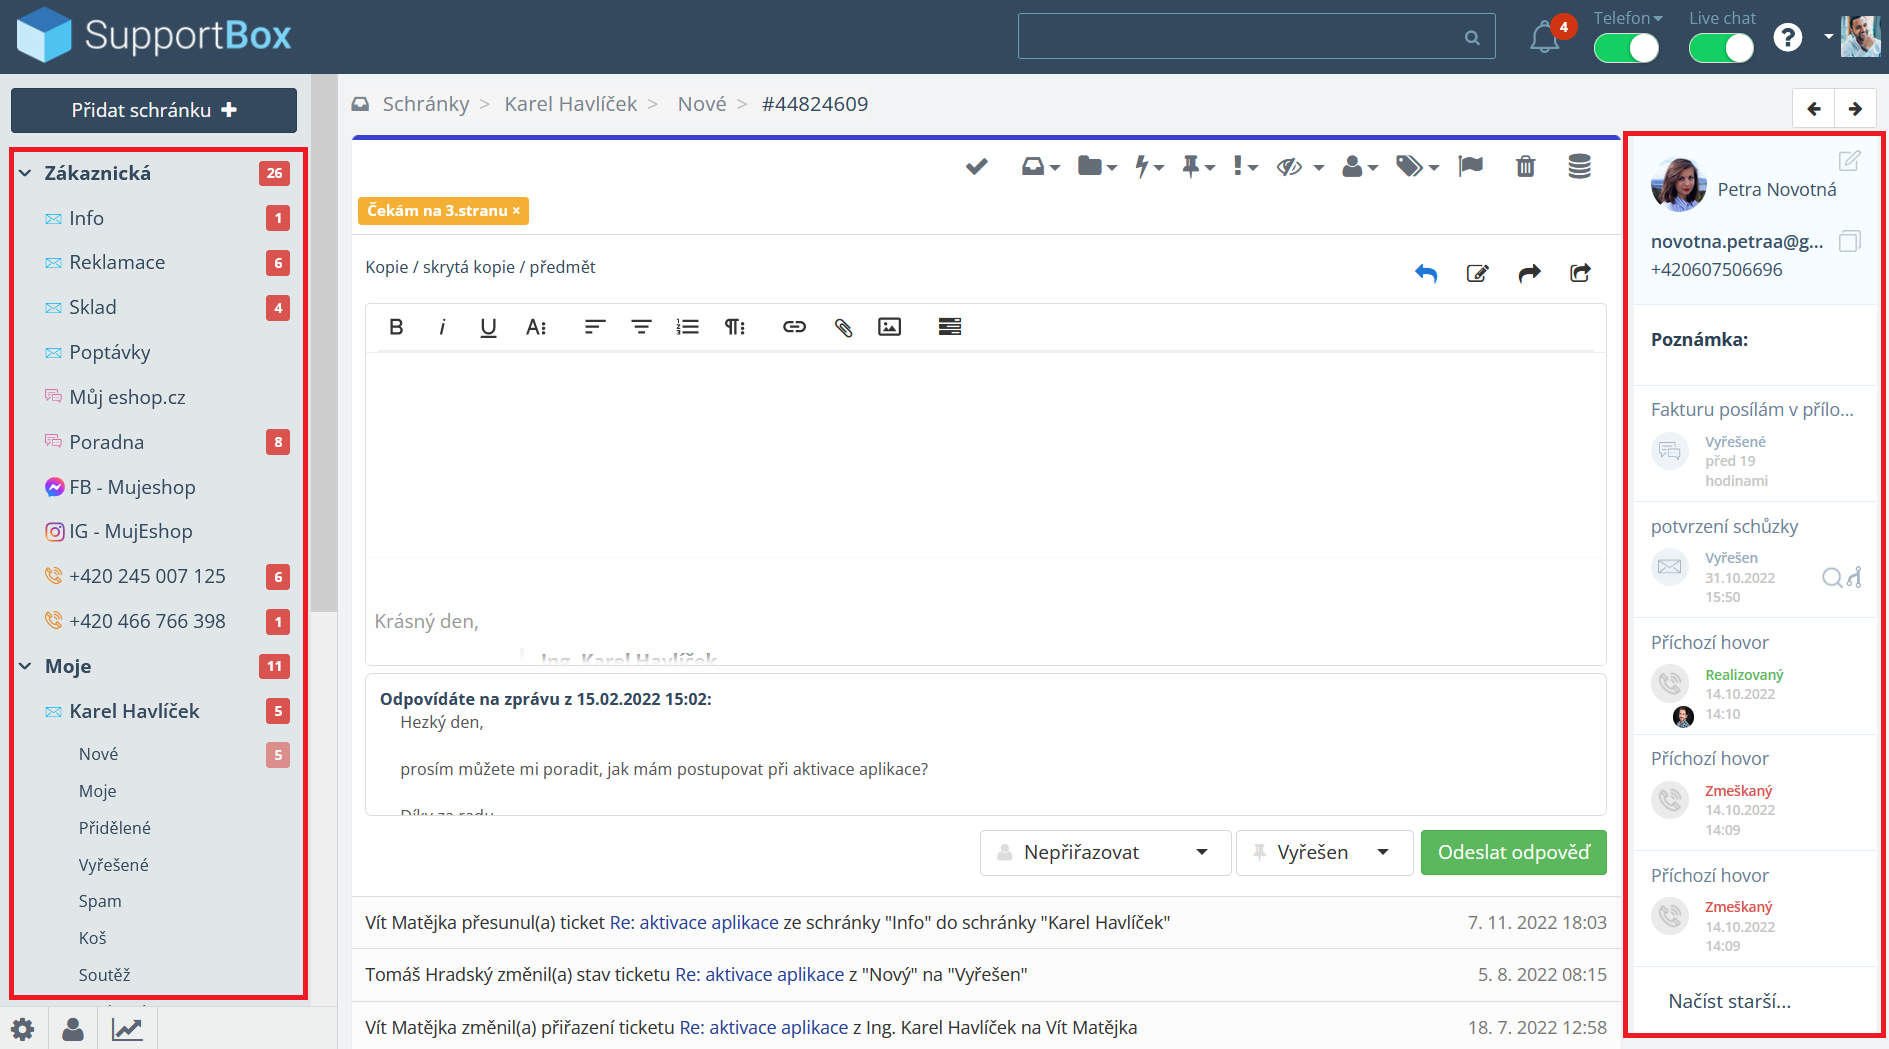Screen dimensions: 1889x1049
Task: Click the top search field
Action: coord(1240,37)
